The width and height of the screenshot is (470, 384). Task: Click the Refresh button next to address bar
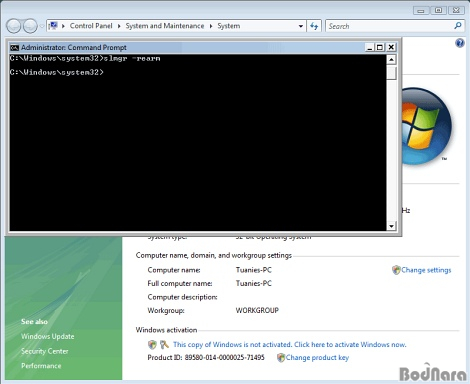coord(314,26)
